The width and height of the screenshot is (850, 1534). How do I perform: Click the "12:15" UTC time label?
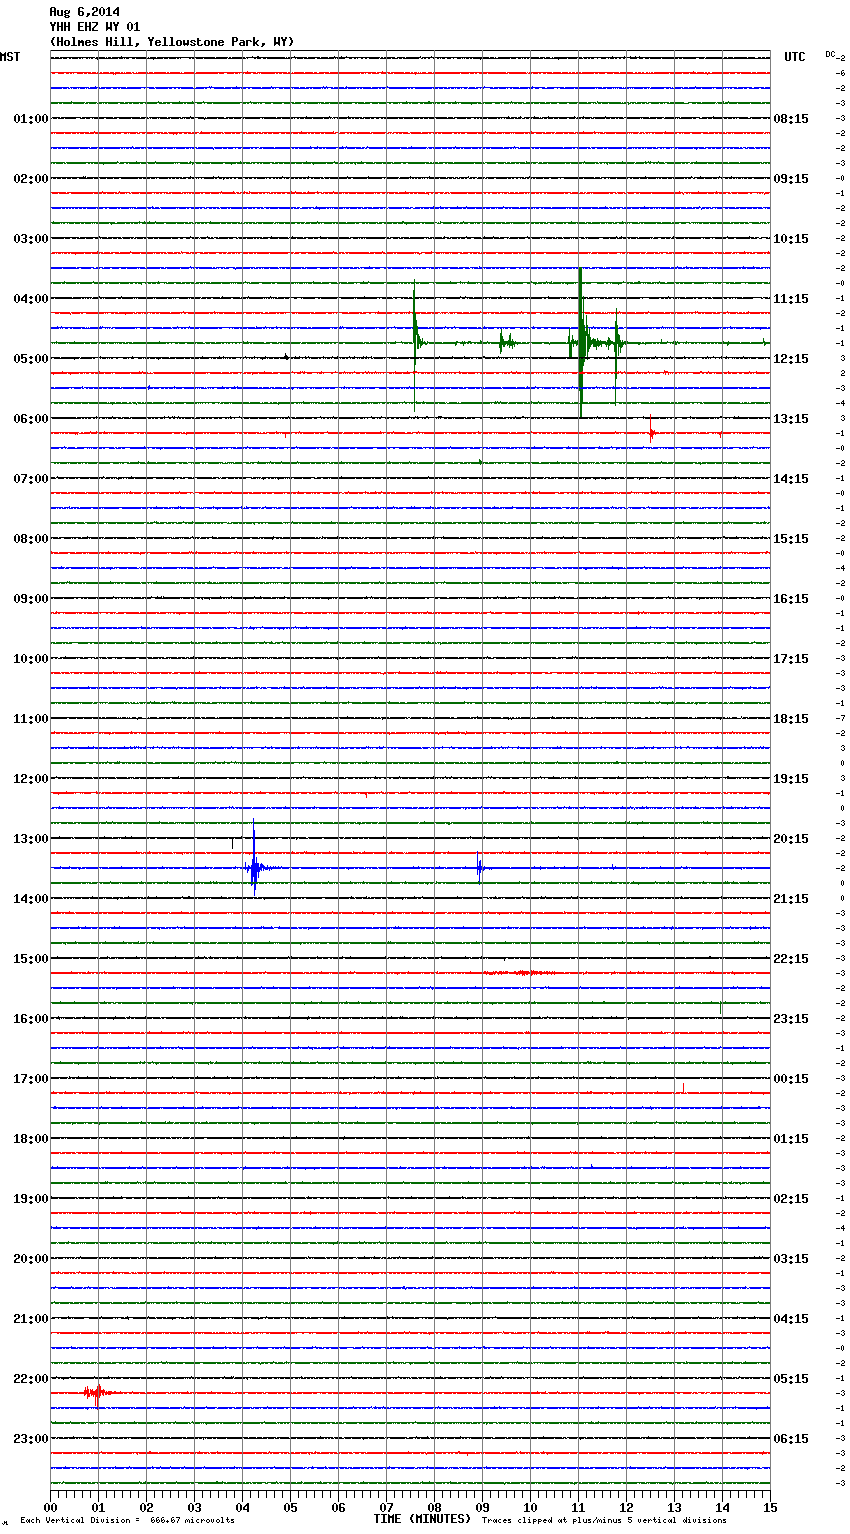point(791,359)
